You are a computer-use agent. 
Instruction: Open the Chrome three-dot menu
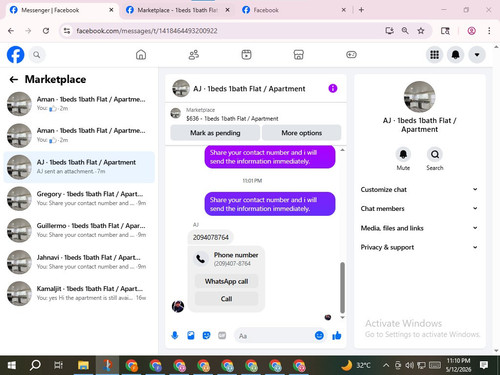(489, 31)
